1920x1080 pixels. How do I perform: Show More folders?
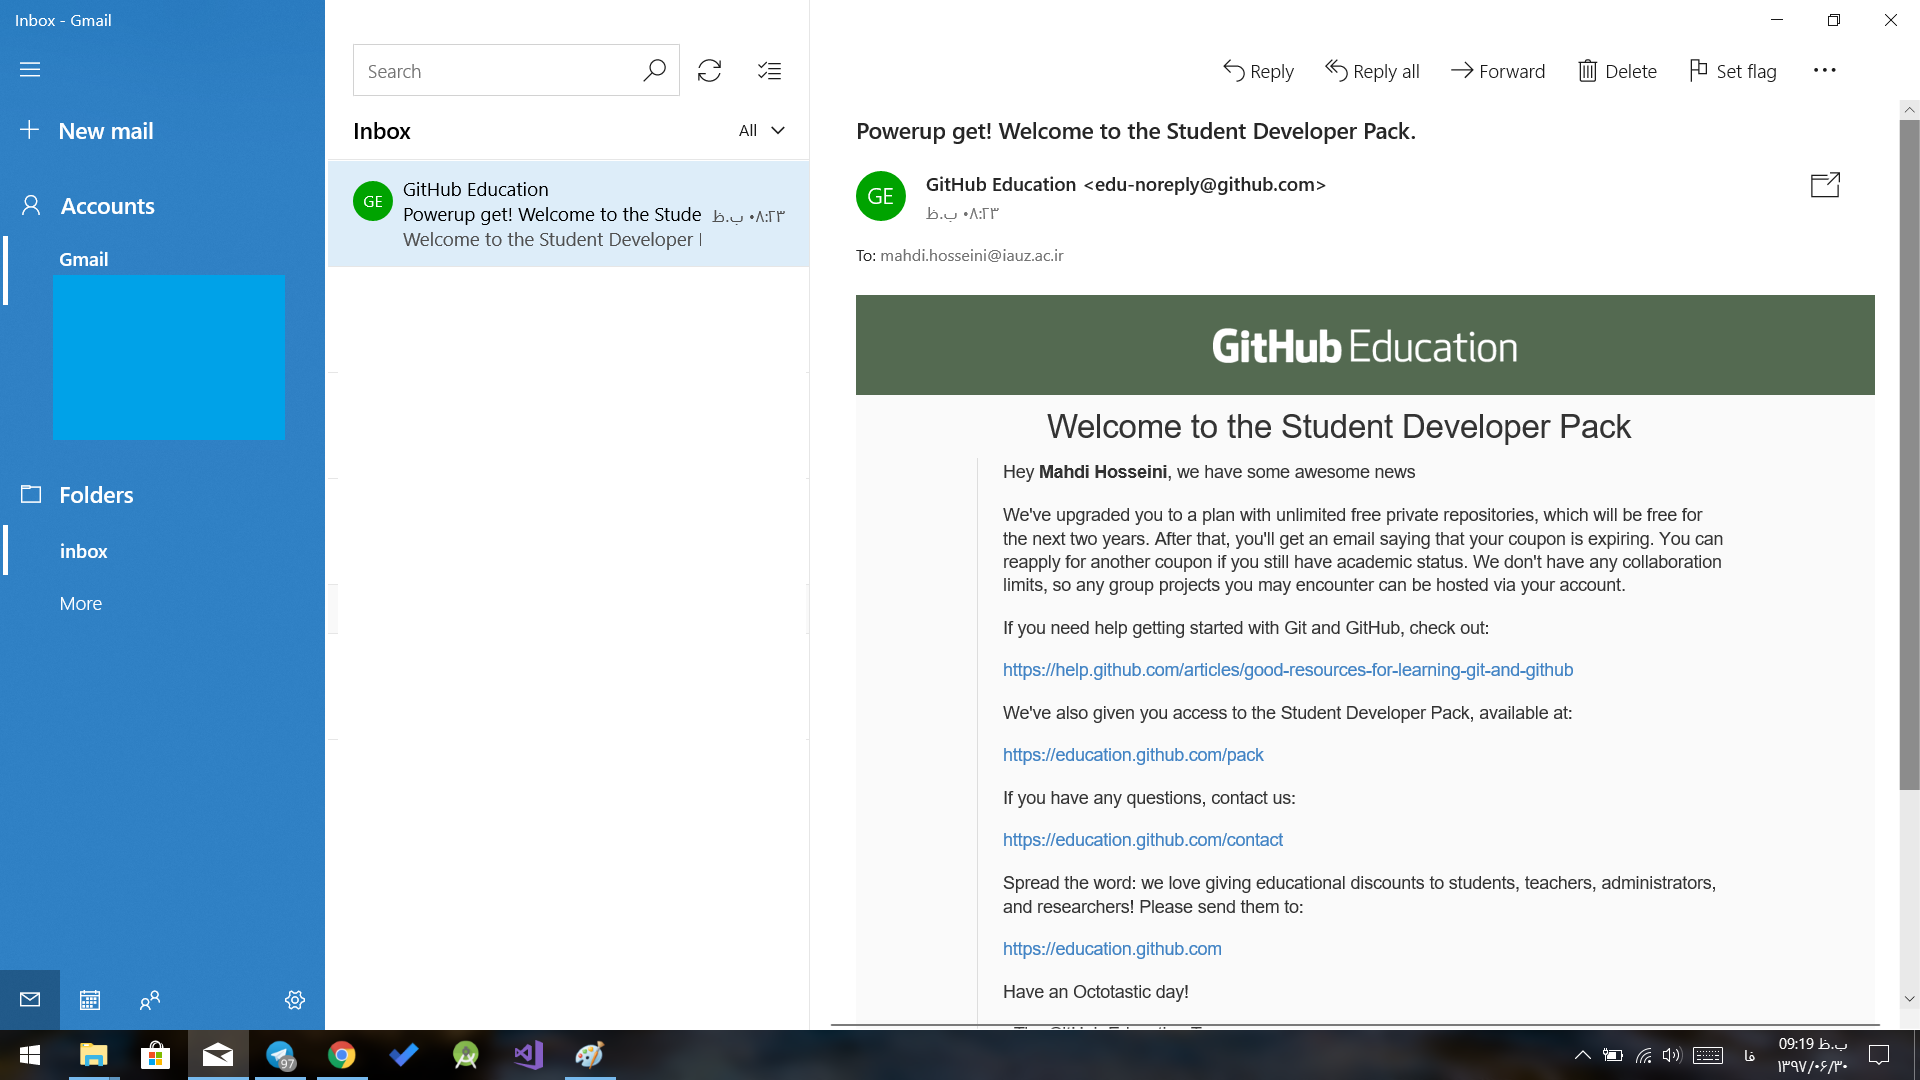click(x=80, y=603)
